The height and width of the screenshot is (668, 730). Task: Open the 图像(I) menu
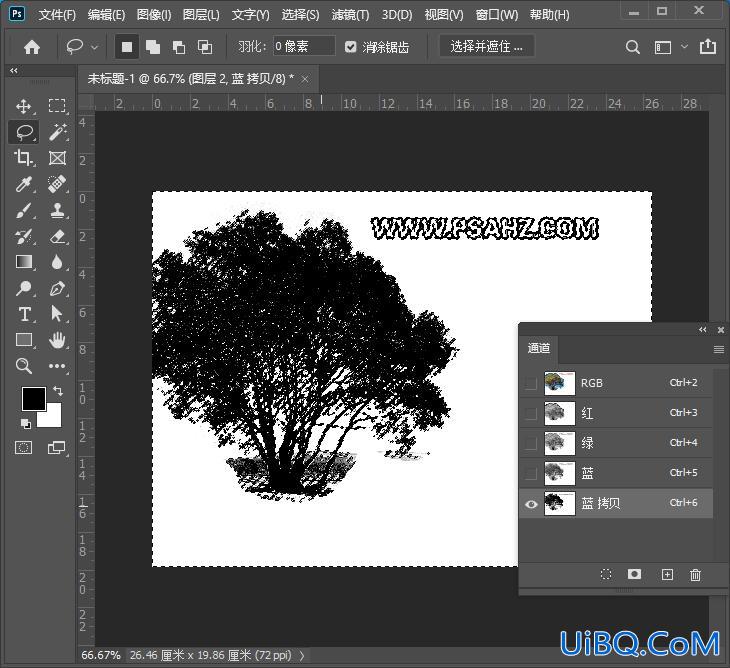154,15
